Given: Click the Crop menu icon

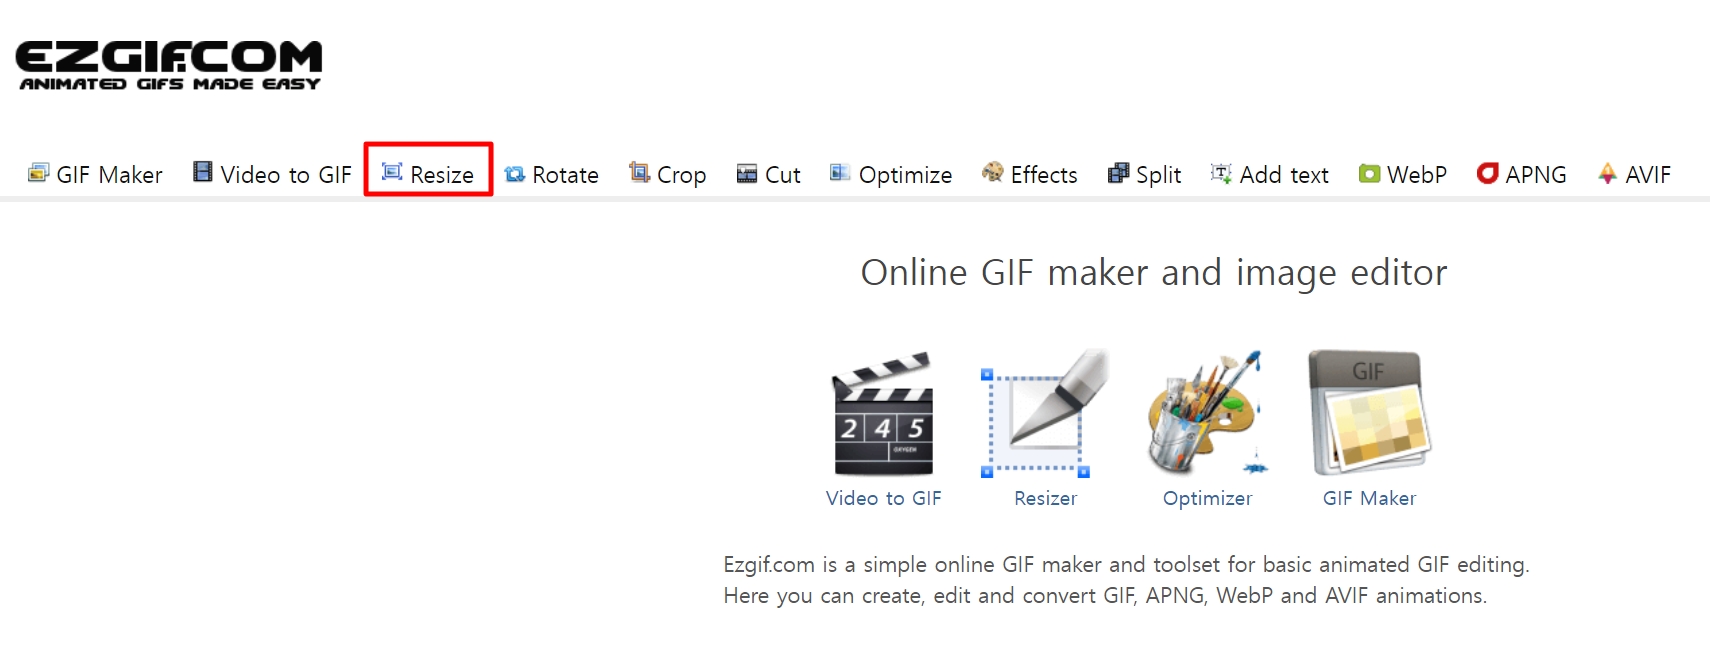Looking at the screenshot, I should pyautogui.click(x=639, y=172).
